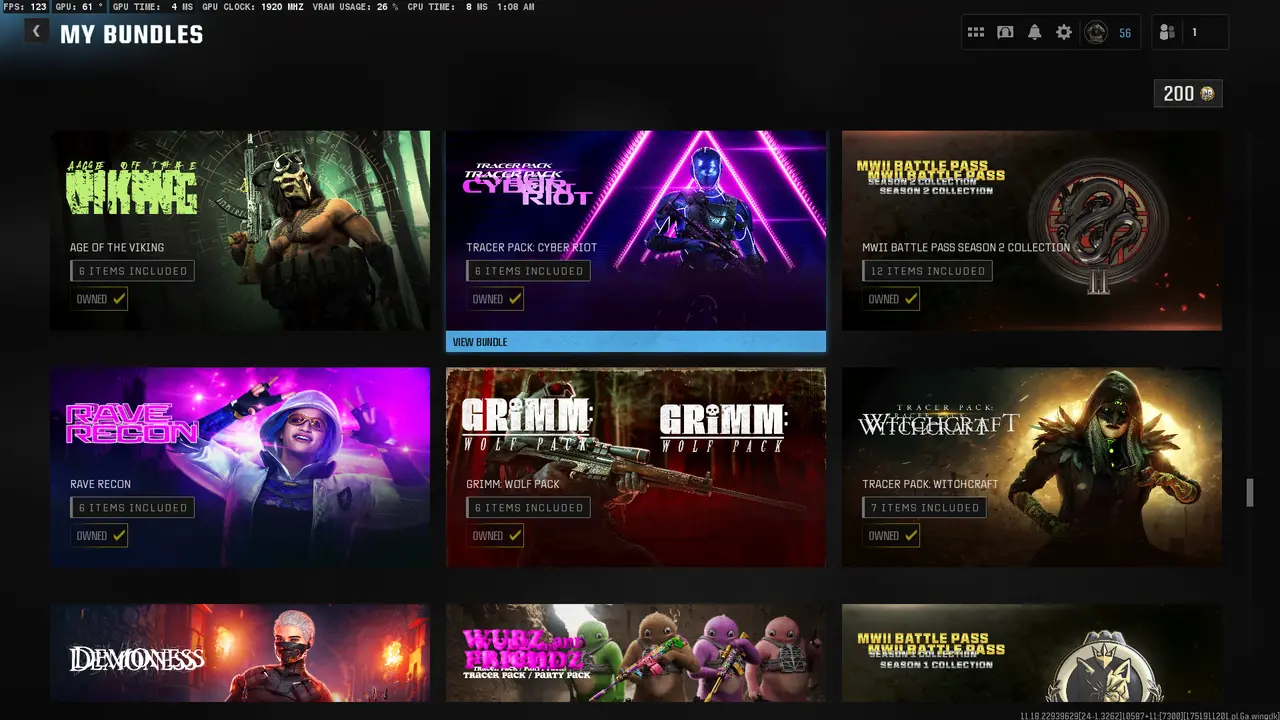Select the MWII Battle Pass Season 1 card
1280x720 pixels.
1032,653
